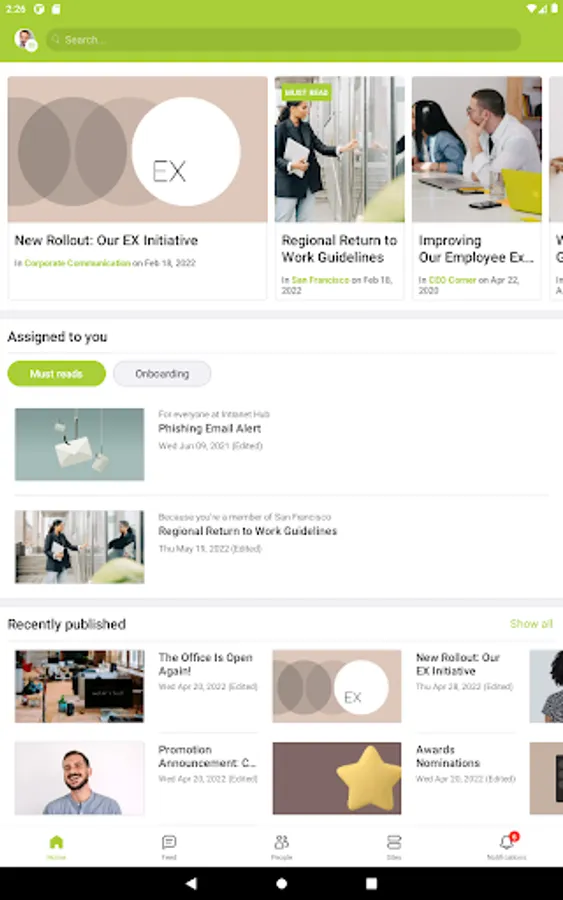Tap the Android back navigation button
The height and width of the screenshot is (900, 563).
(192, 883)
